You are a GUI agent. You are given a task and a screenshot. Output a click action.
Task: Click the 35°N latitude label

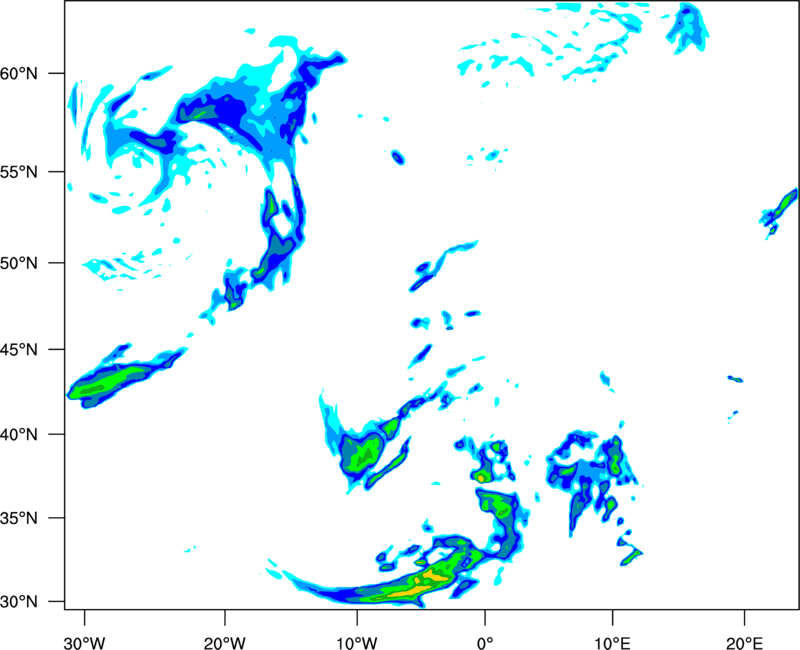click(x=19, y=518)
